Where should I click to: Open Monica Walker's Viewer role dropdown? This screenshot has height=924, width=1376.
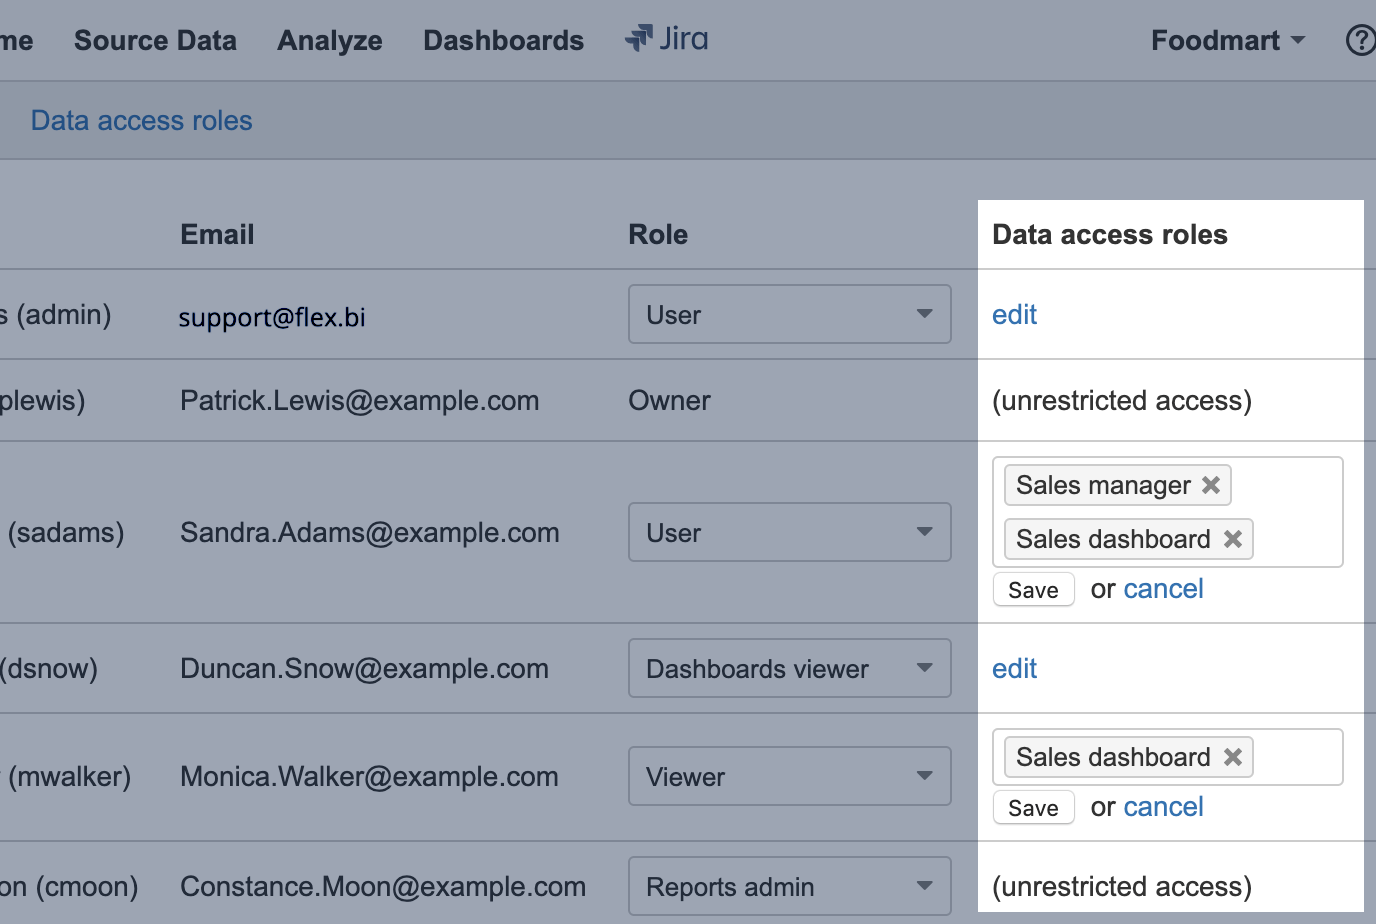coord(789,776)
